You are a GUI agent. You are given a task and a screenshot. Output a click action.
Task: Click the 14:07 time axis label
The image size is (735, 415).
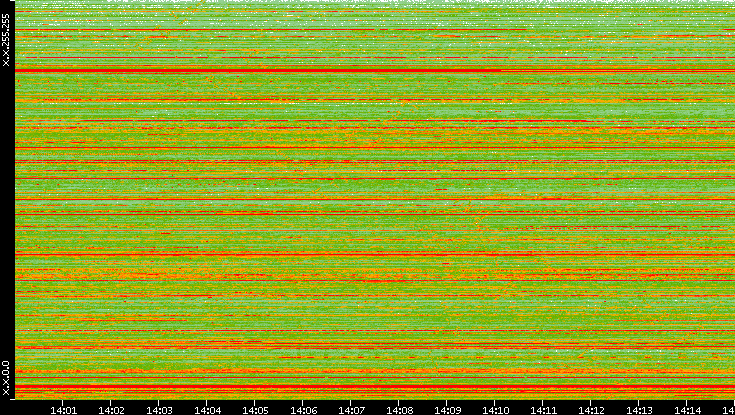[351, 410]
